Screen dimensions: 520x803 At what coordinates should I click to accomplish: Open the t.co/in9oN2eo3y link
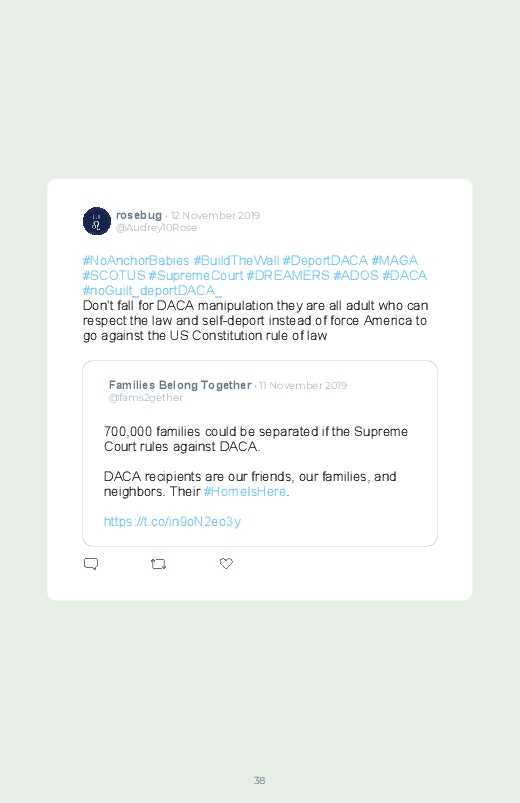tap(172, 521)
